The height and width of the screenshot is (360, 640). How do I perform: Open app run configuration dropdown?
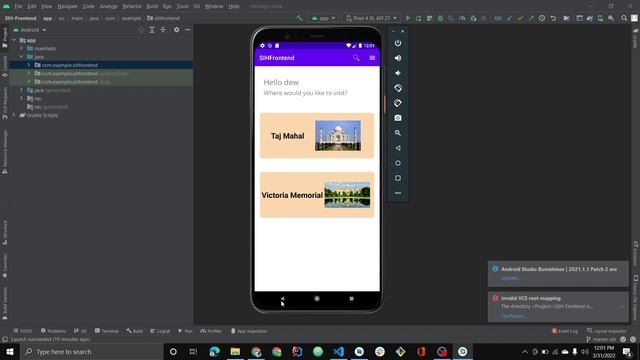323,18
